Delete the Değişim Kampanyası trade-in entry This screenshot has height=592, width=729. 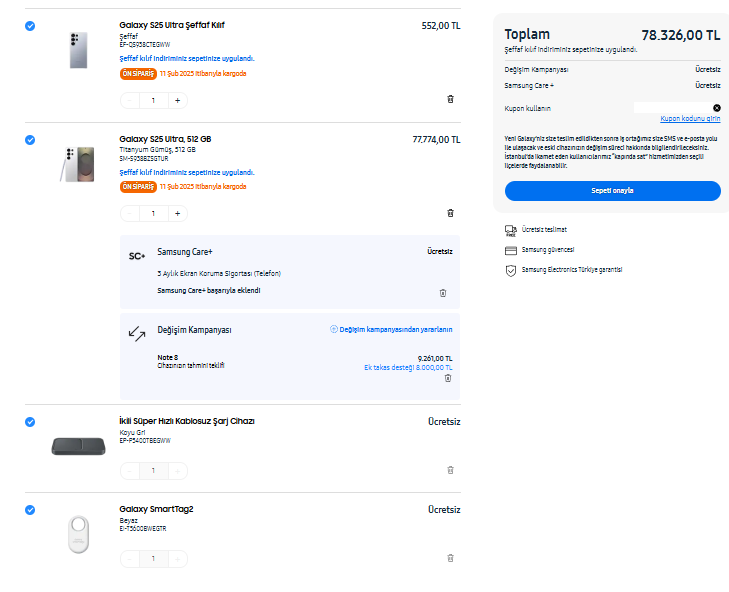[x=448, y=378]
